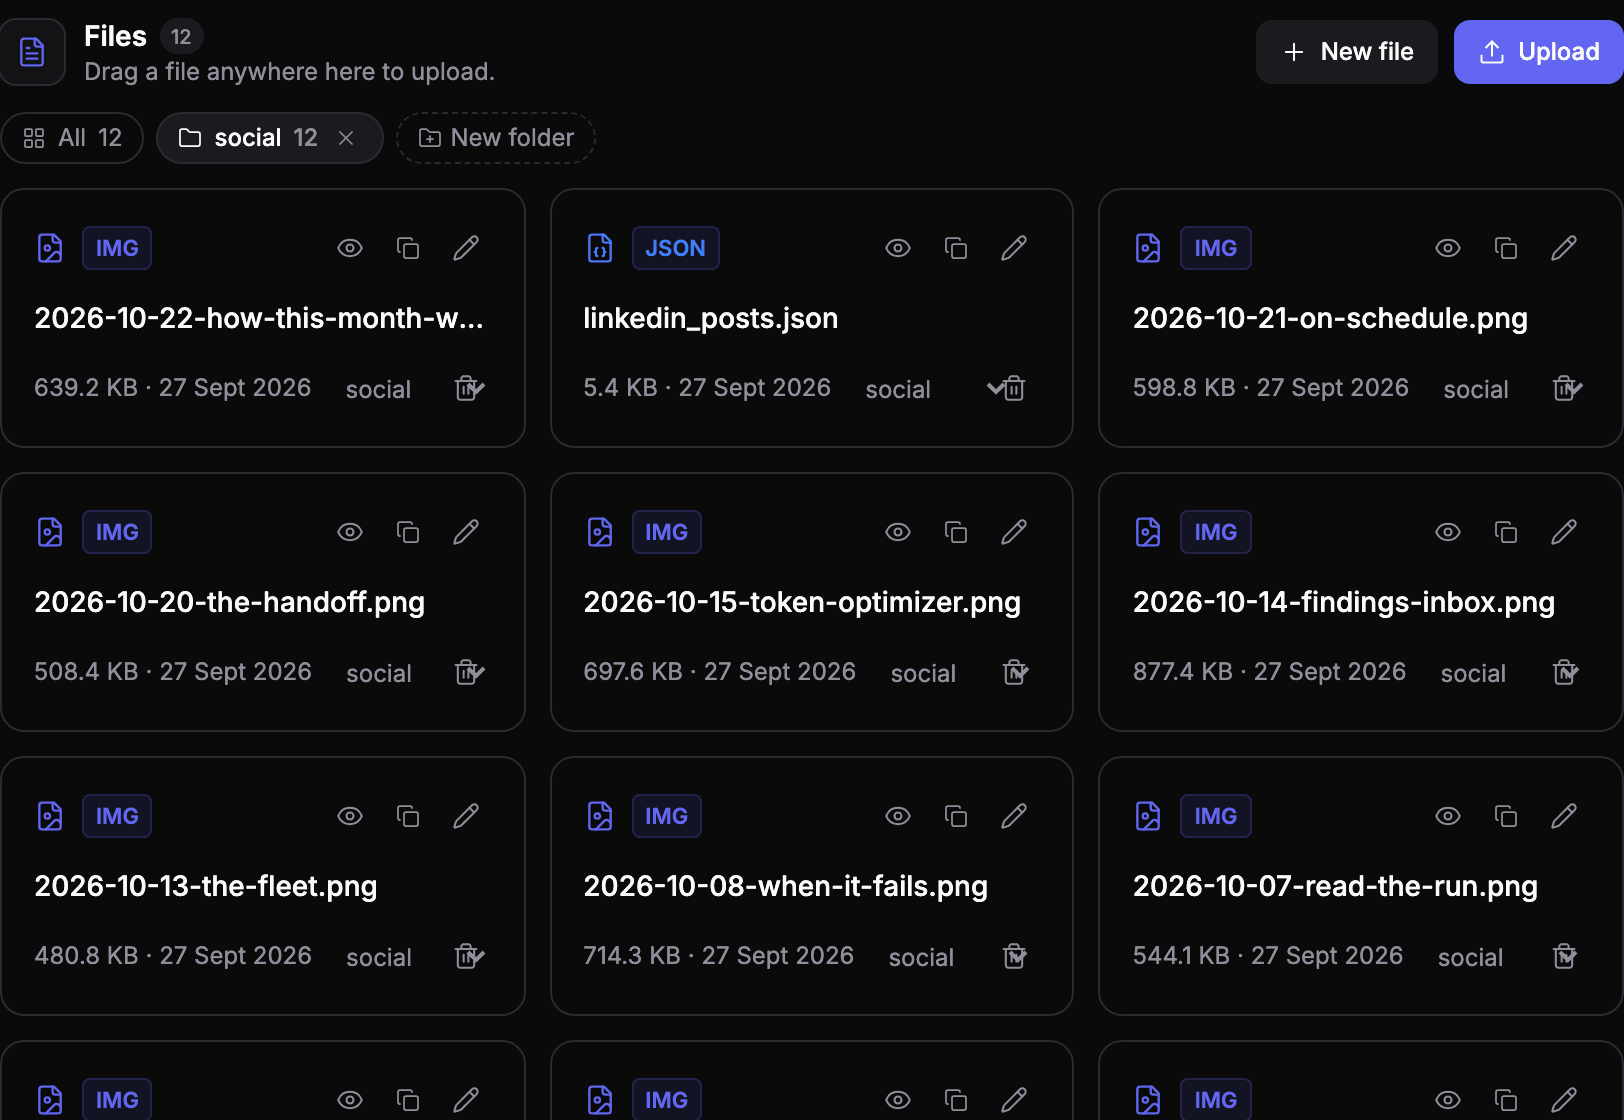Copy linkedin_posts.json file

tap(956, 248)
